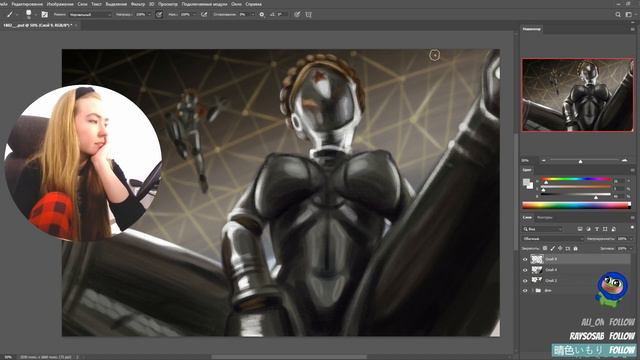Screen dimensions: 640x360
Task: Hide the Слой 4 layer
Action: click(525, 270)
